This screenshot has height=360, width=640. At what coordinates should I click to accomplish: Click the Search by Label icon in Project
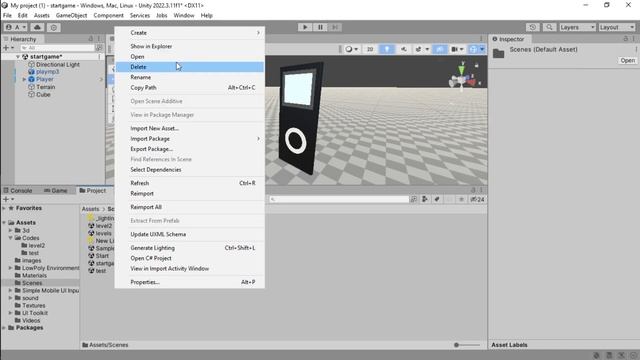coord(437,199)
